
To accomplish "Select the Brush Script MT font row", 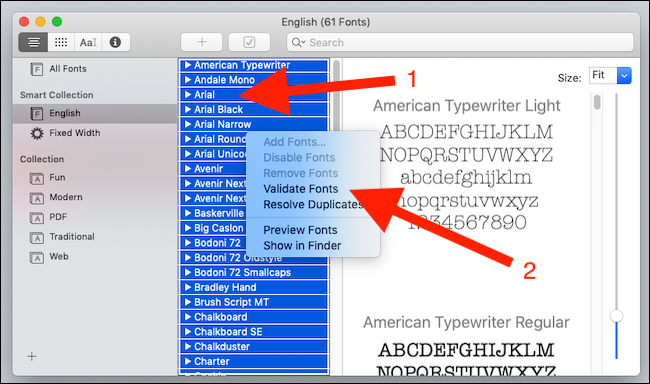I will 254,302.
